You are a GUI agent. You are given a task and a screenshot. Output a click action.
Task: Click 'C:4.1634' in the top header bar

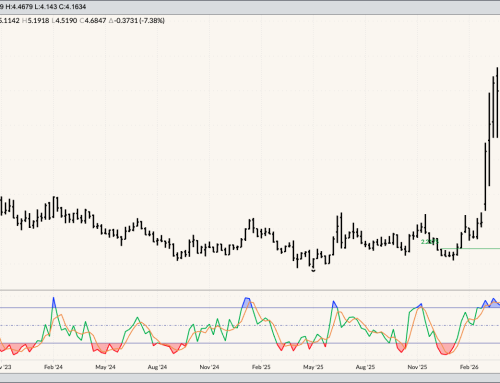[73, 6]
